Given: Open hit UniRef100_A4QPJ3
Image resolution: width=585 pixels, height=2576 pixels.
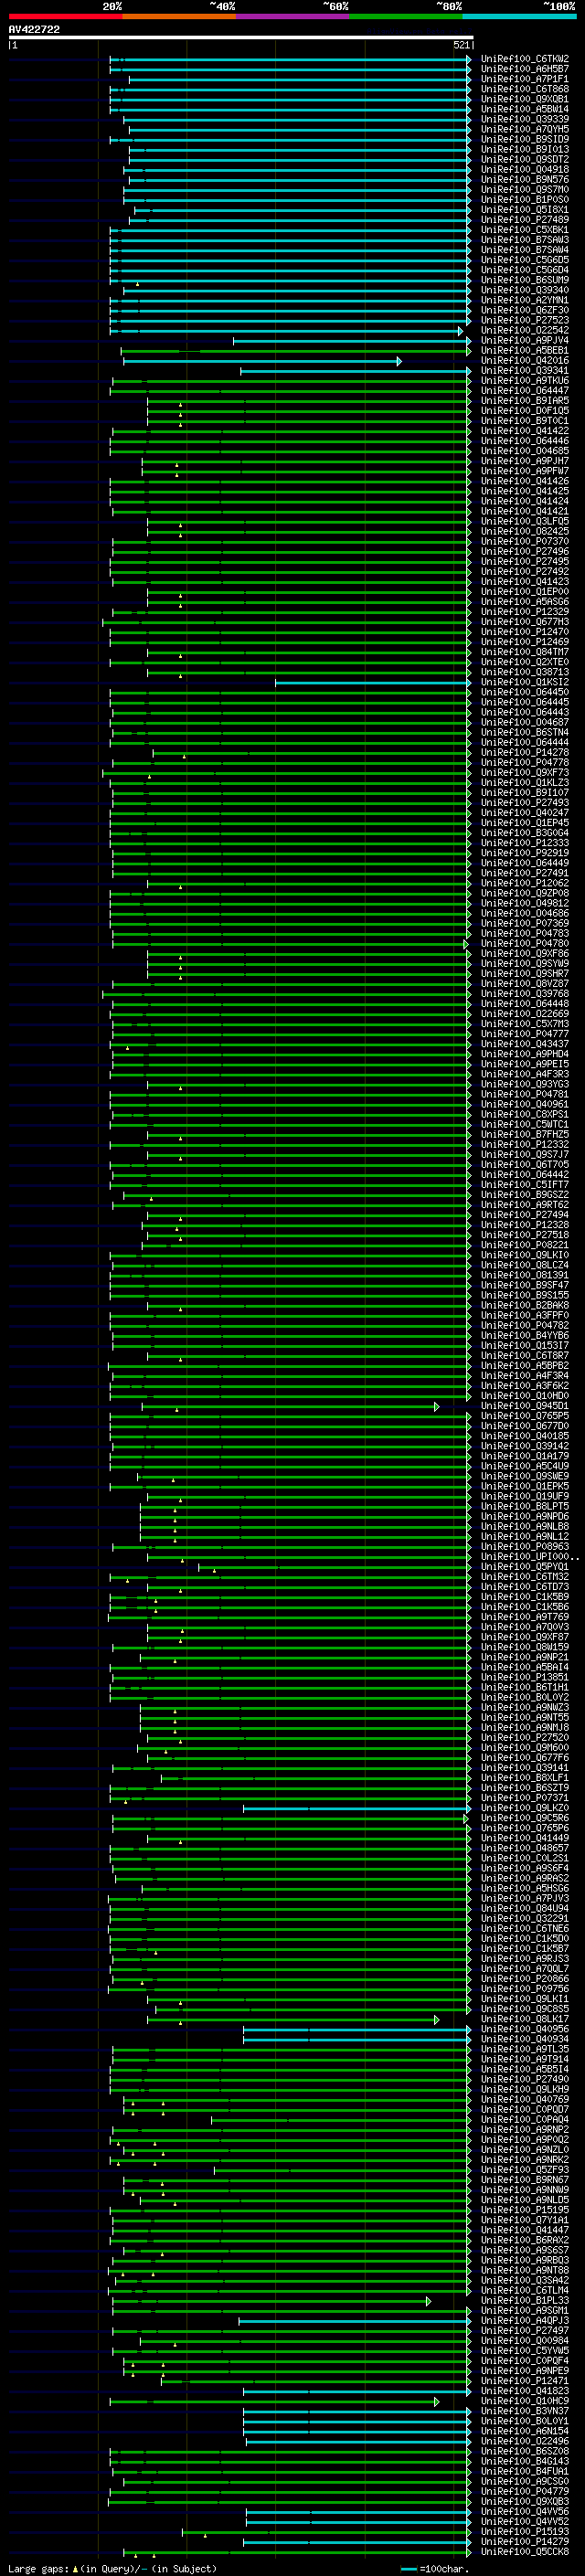Looking at the screenshot, I should click(525, 2321).
